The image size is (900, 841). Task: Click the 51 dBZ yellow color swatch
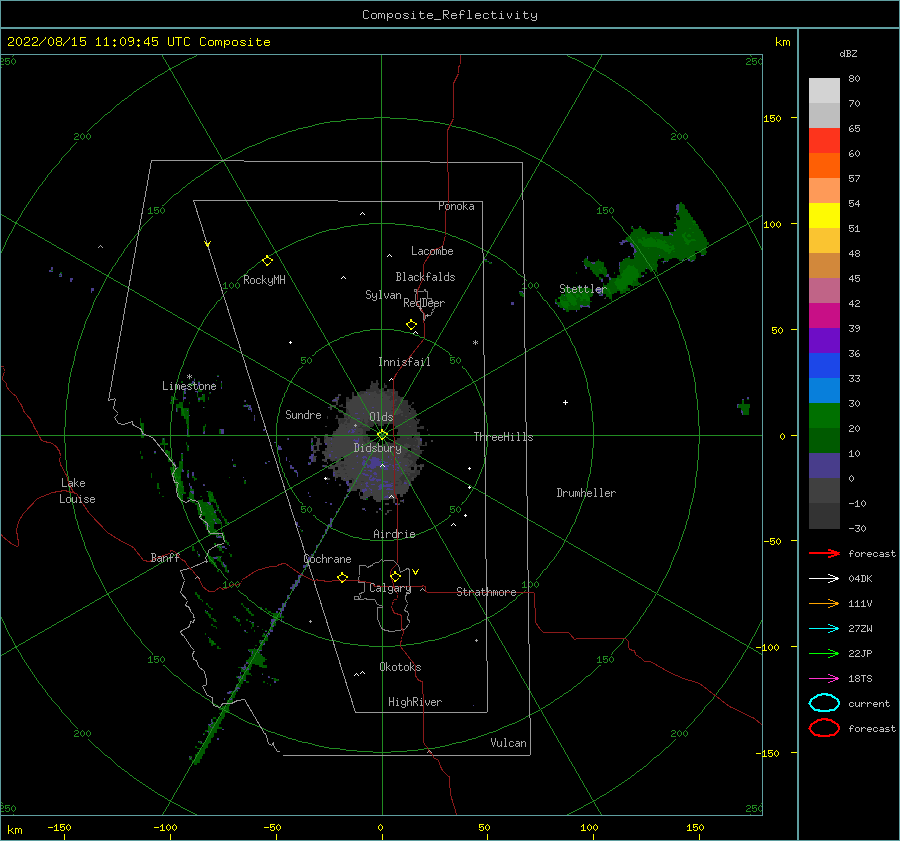click(x=824, y=215)
